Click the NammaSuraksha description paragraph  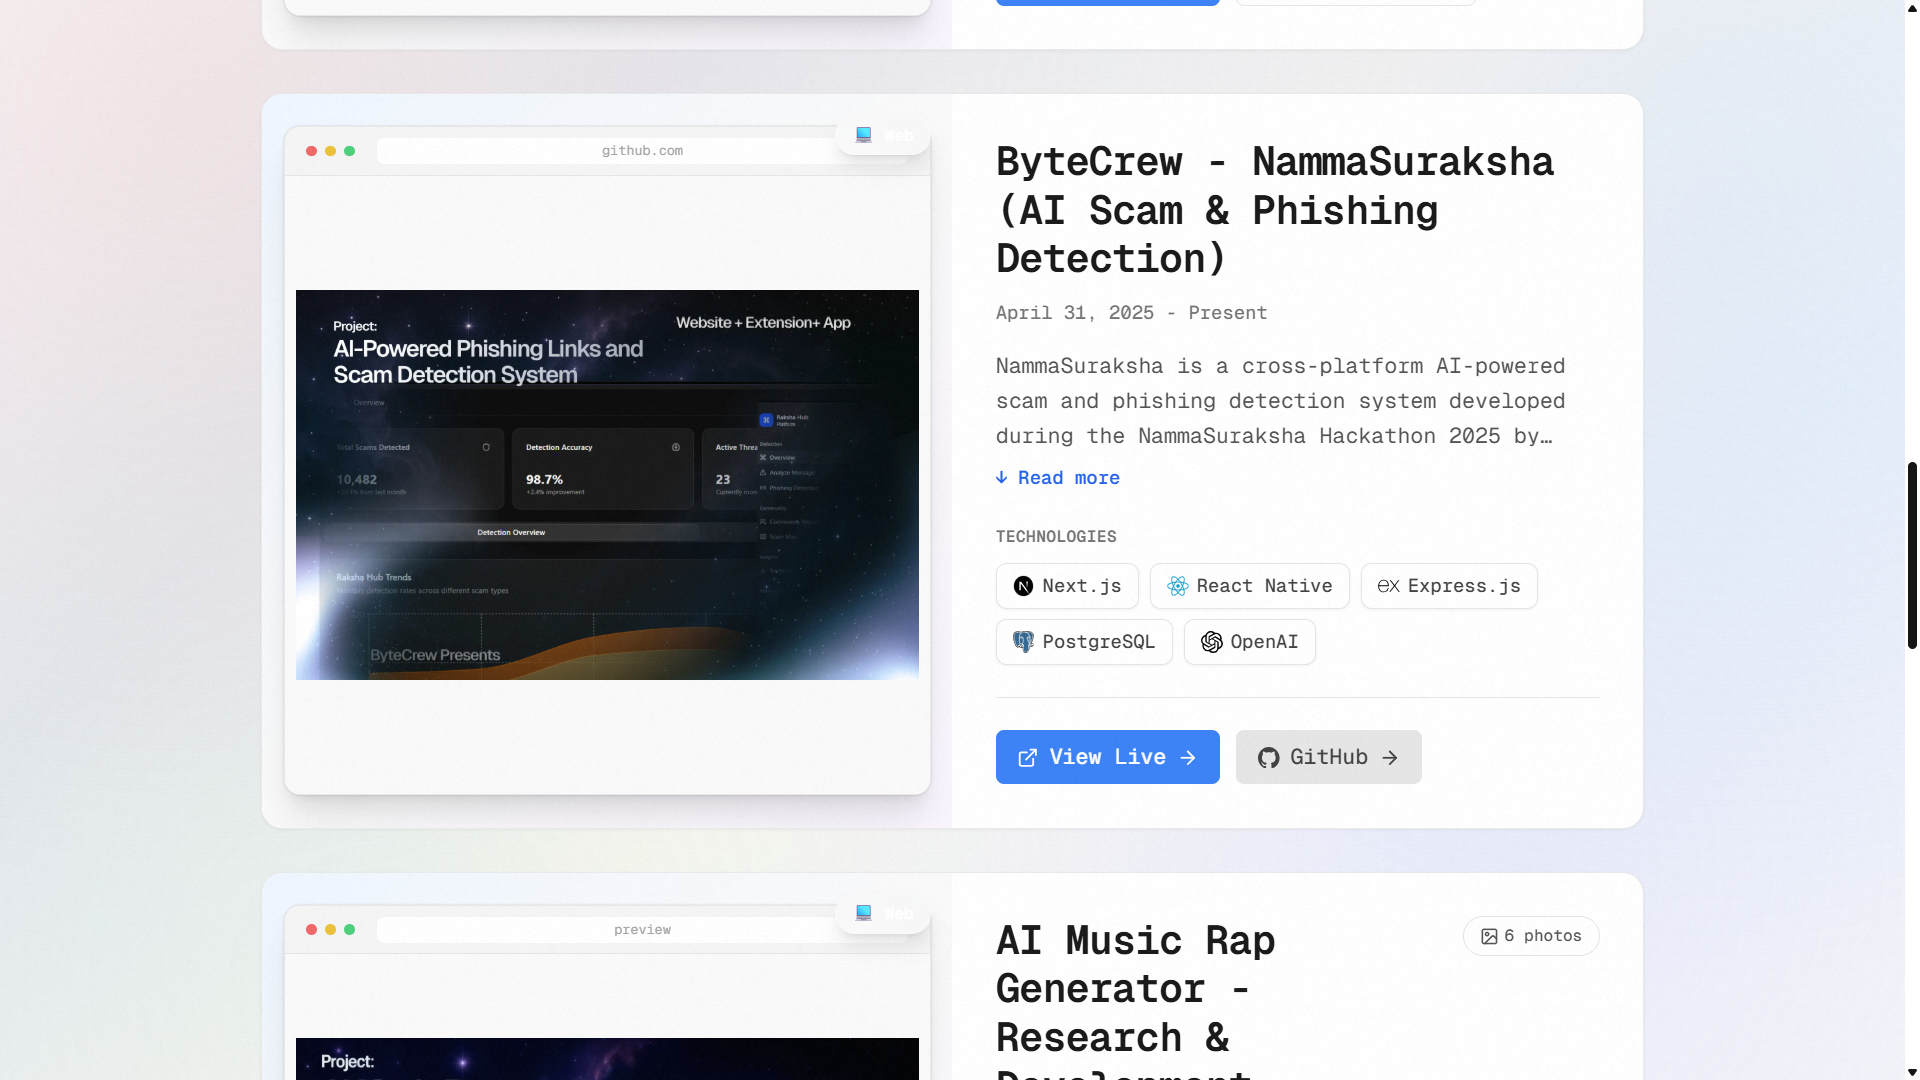coord(1281,401)
